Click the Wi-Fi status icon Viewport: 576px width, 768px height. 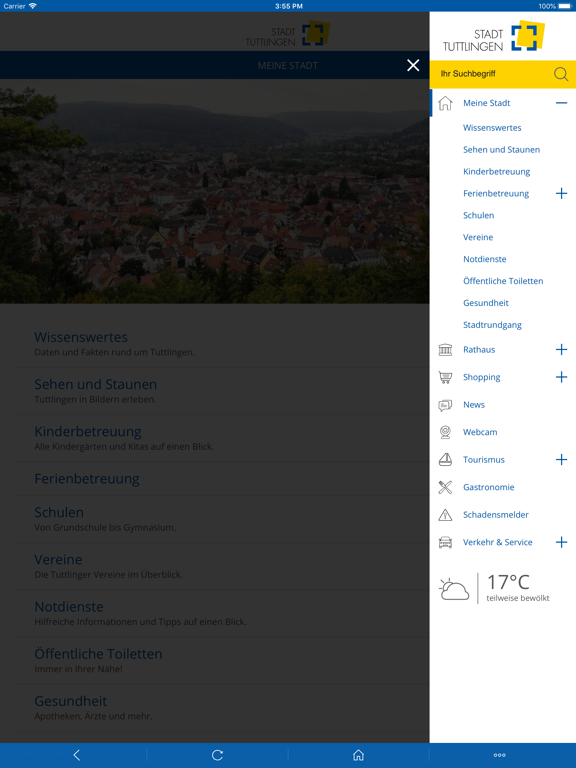[32, 6]
